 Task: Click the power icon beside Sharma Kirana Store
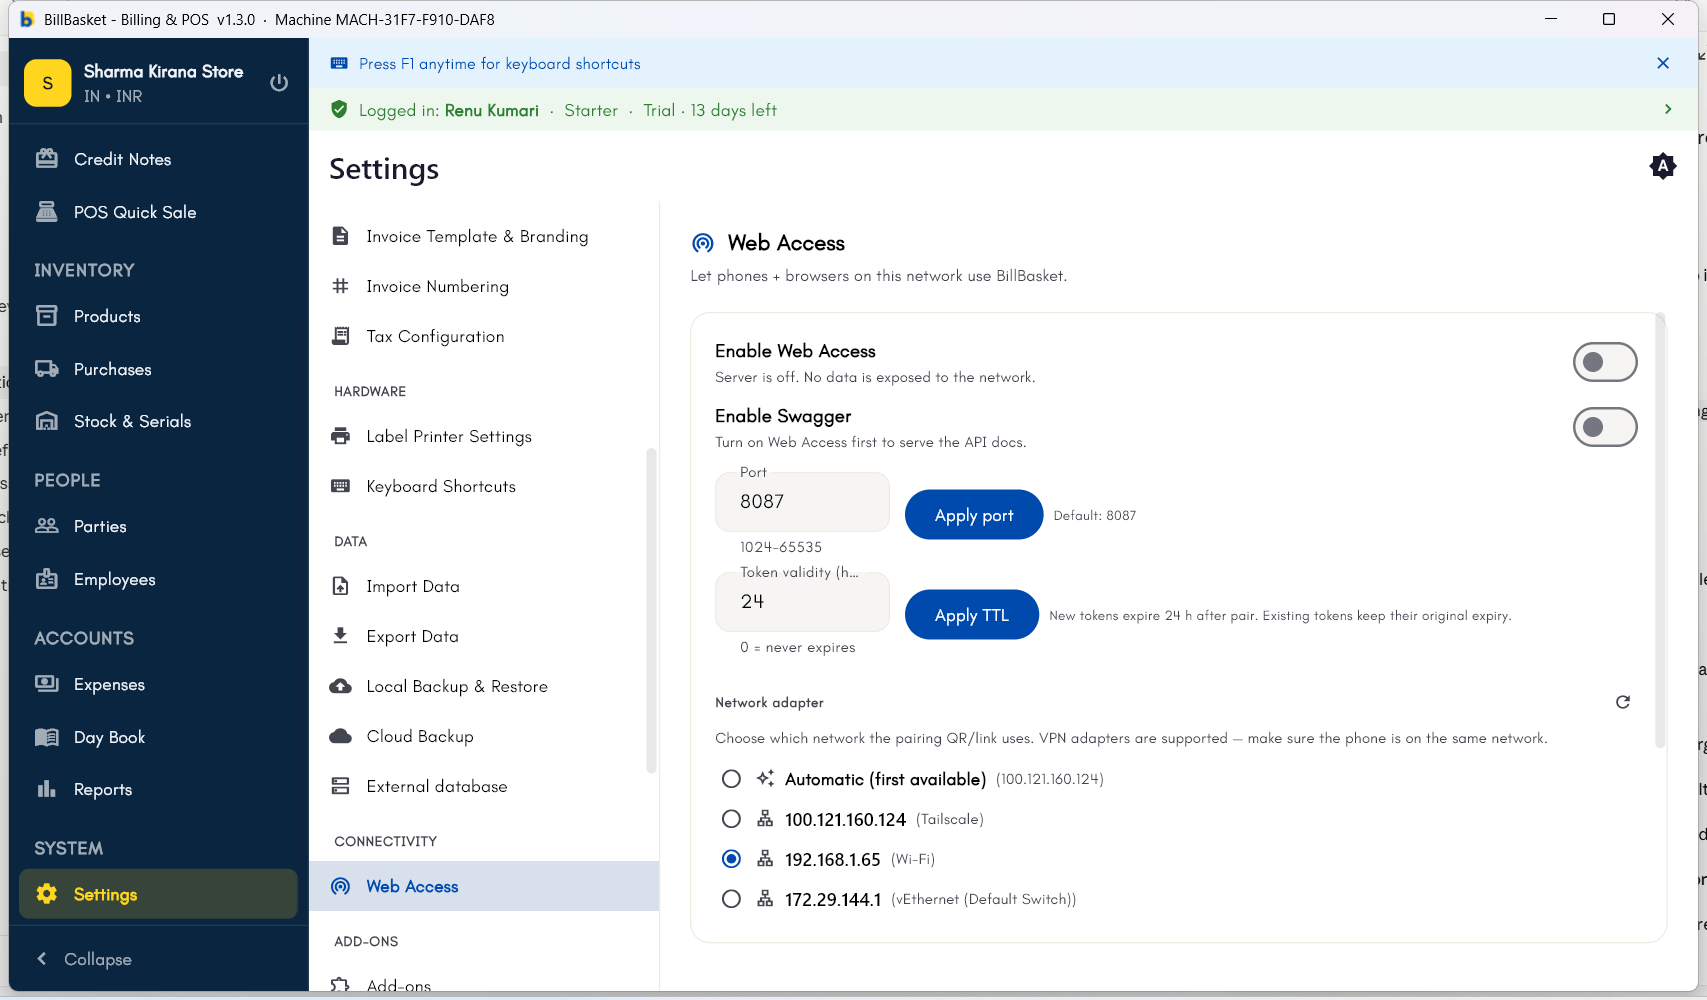coord(279,83)
